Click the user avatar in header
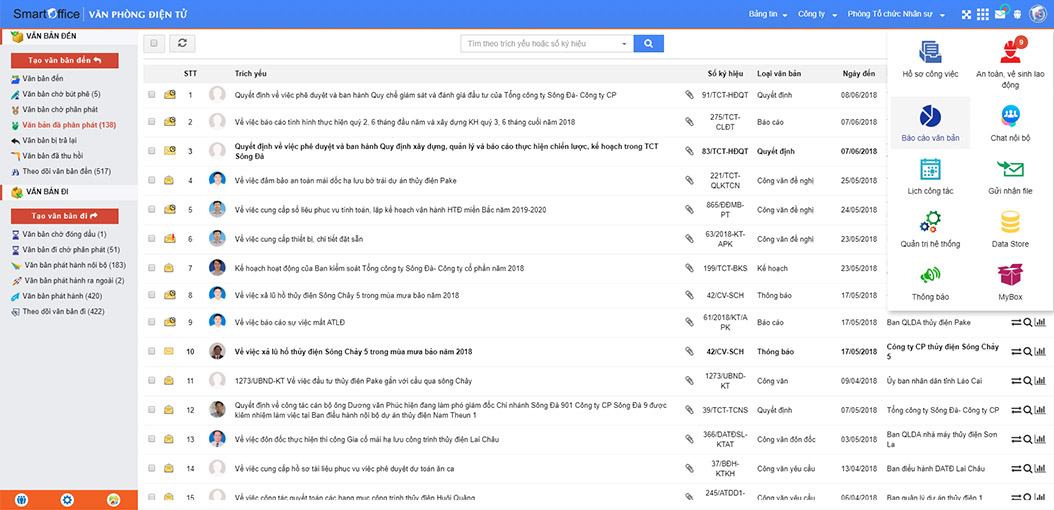Screen dimensions: 1054x510 coord(1036,14)
